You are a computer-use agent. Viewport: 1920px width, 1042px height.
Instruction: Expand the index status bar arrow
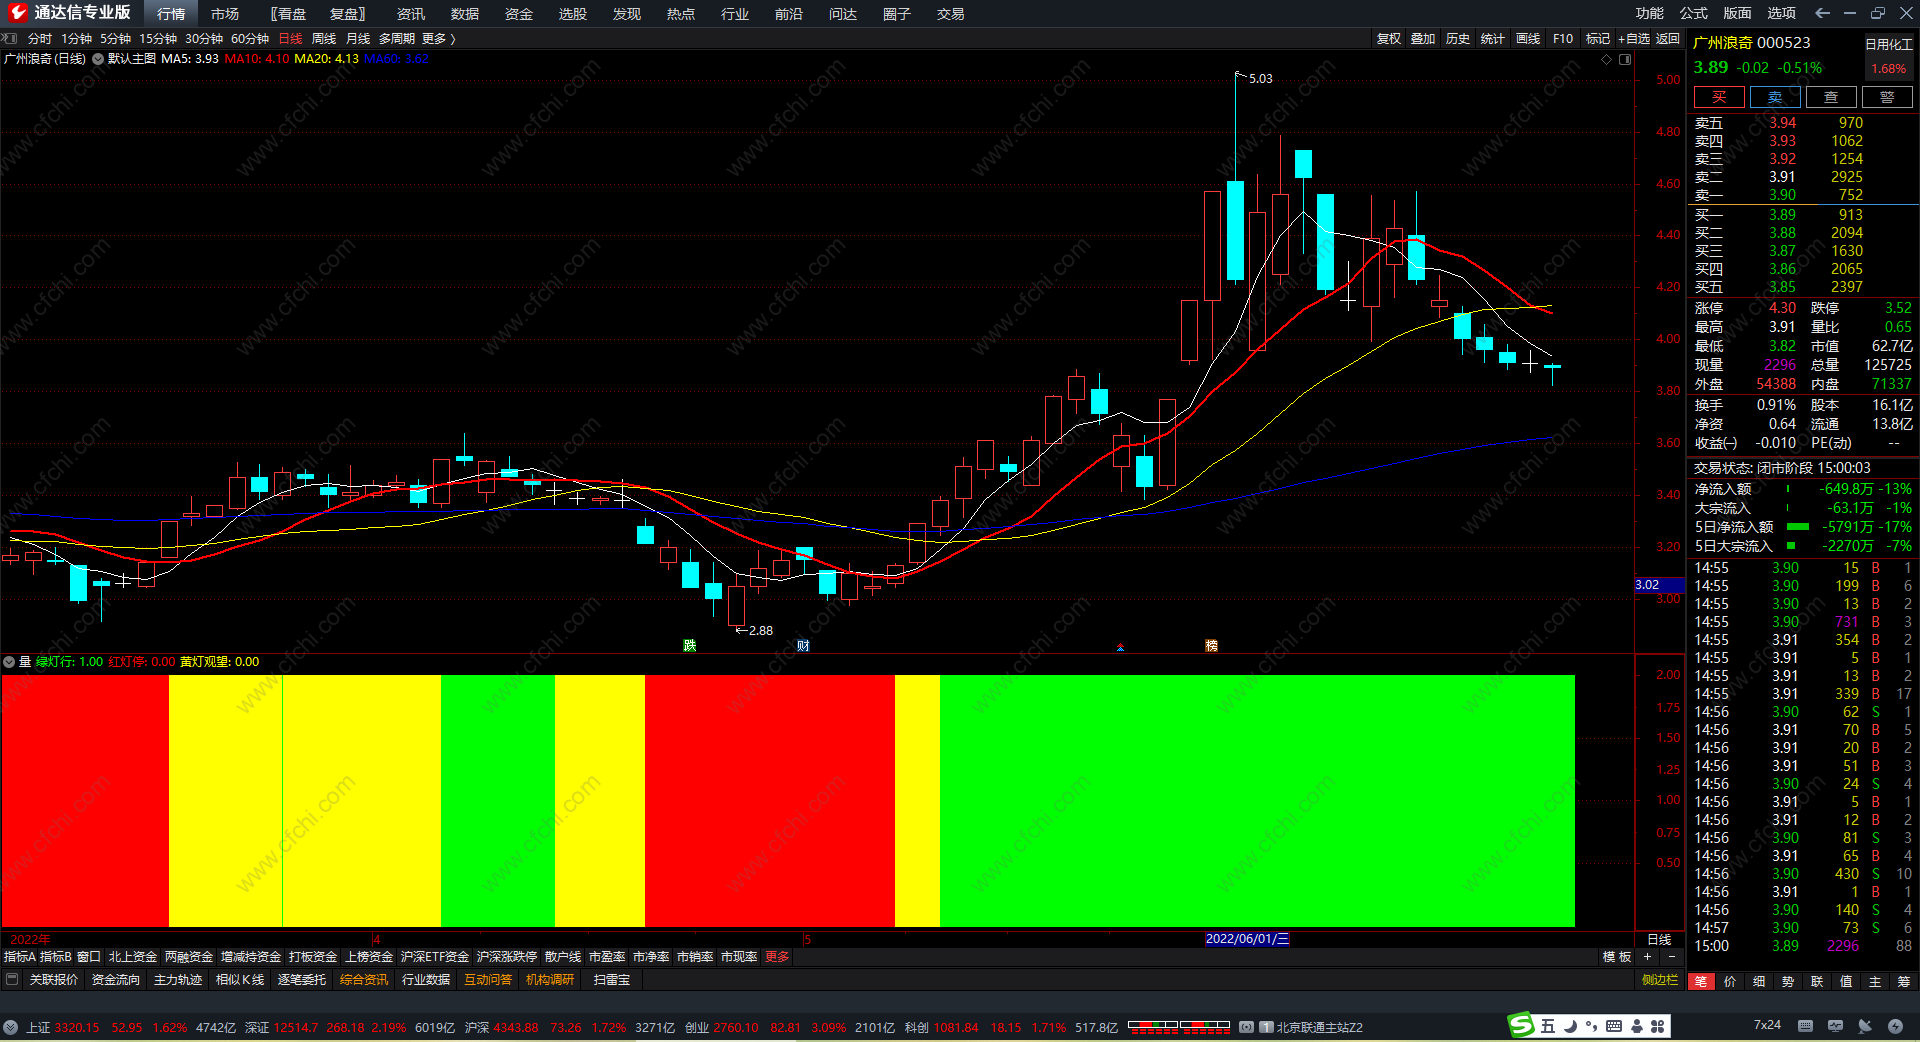tap(10, 1027)
